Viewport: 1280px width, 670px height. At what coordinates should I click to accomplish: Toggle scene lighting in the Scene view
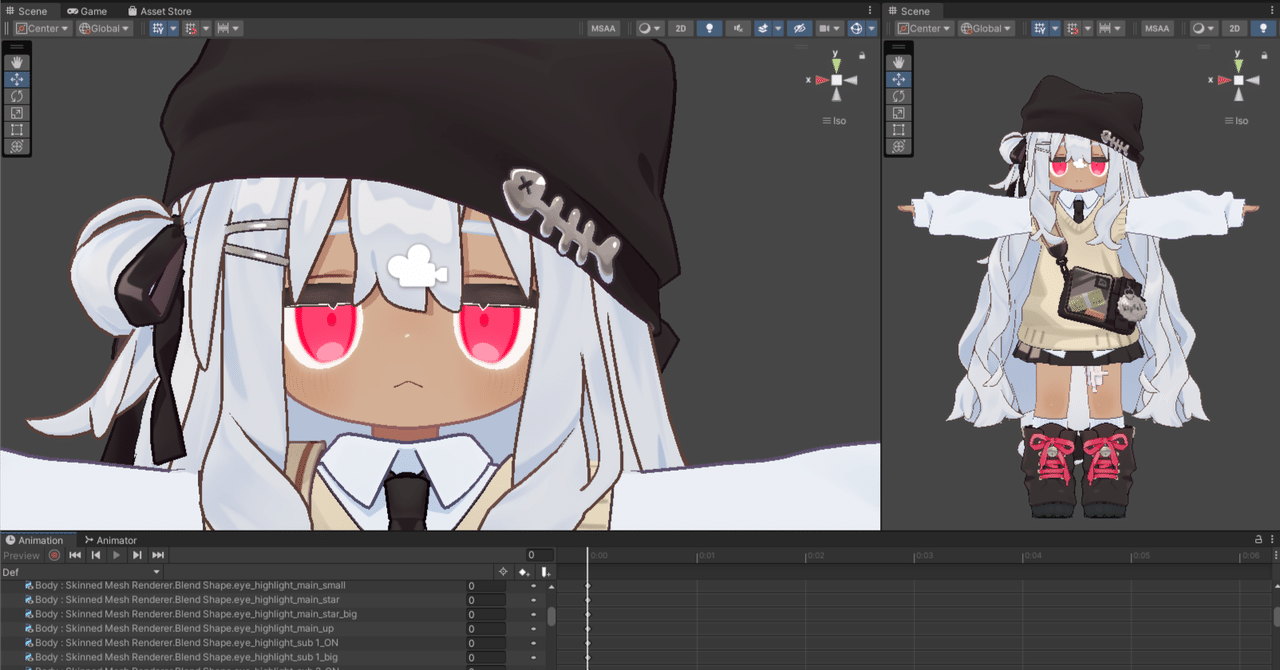click(x=709, y=28)
